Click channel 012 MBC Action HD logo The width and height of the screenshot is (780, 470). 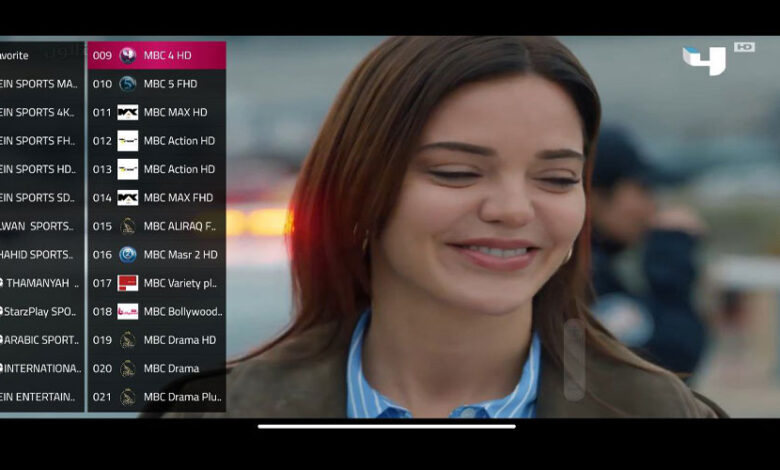(128, 141)
